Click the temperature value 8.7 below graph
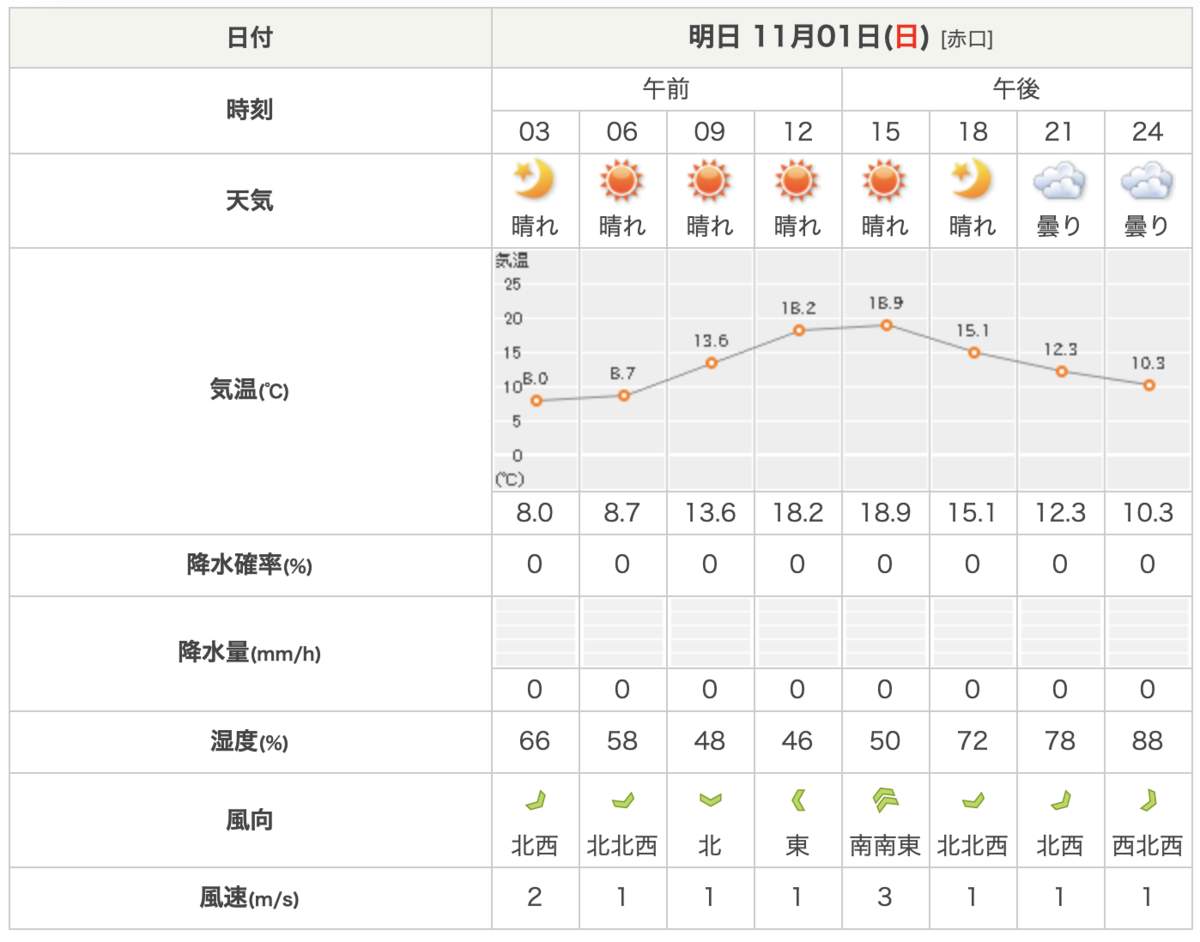 [x=622, y=514]
